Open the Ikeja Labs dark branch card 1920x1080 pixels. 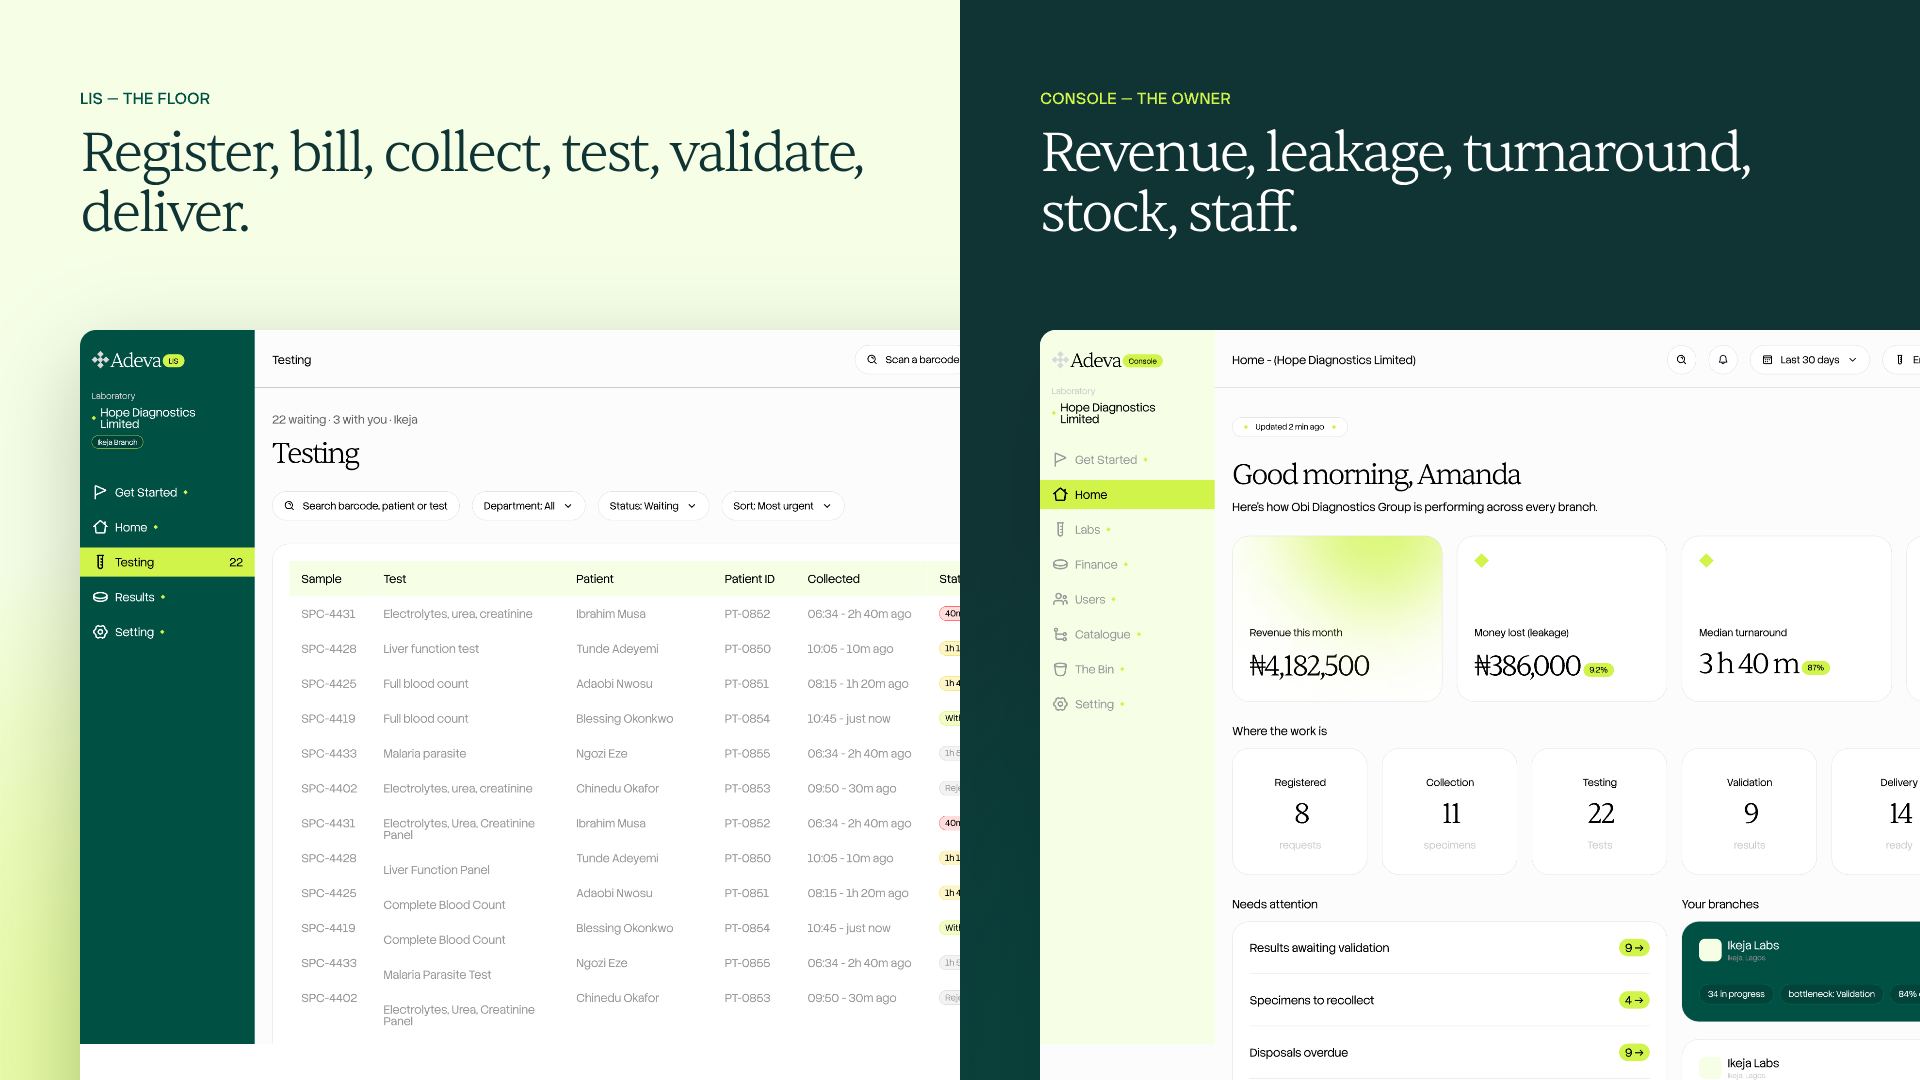point(1801,971)
